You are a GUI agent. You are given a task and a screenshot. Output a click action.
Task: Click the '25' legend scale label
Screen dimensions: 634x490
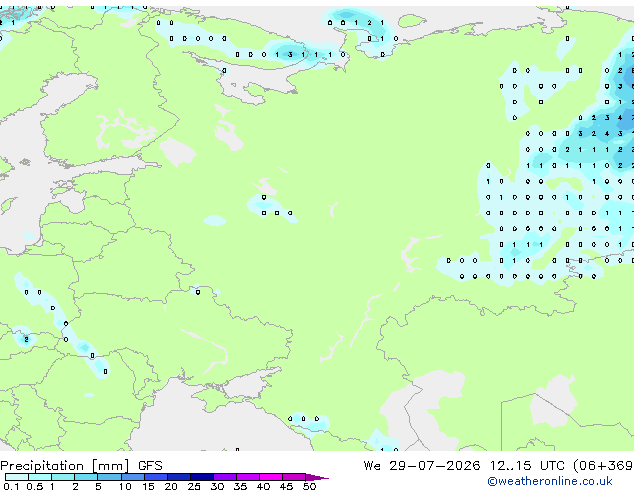tap(194, 486)
